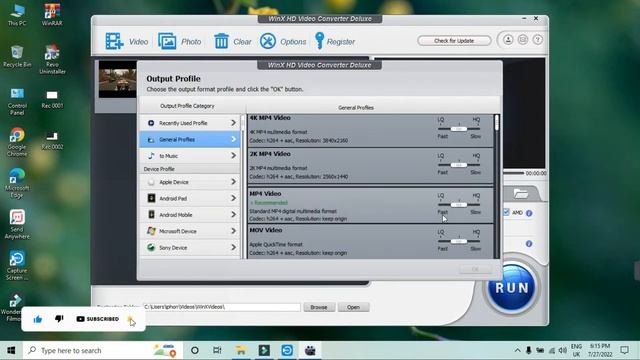The height and width of the screenshot is (360, 640).
Task: Click the YouTube Subscribed button
Action: 97,319
